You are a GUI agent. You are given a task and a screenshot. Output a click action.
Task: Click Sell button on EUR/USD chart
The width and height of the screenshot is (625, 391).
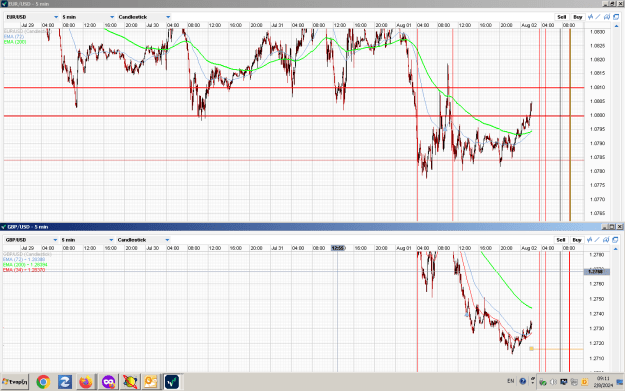point(562,17)
